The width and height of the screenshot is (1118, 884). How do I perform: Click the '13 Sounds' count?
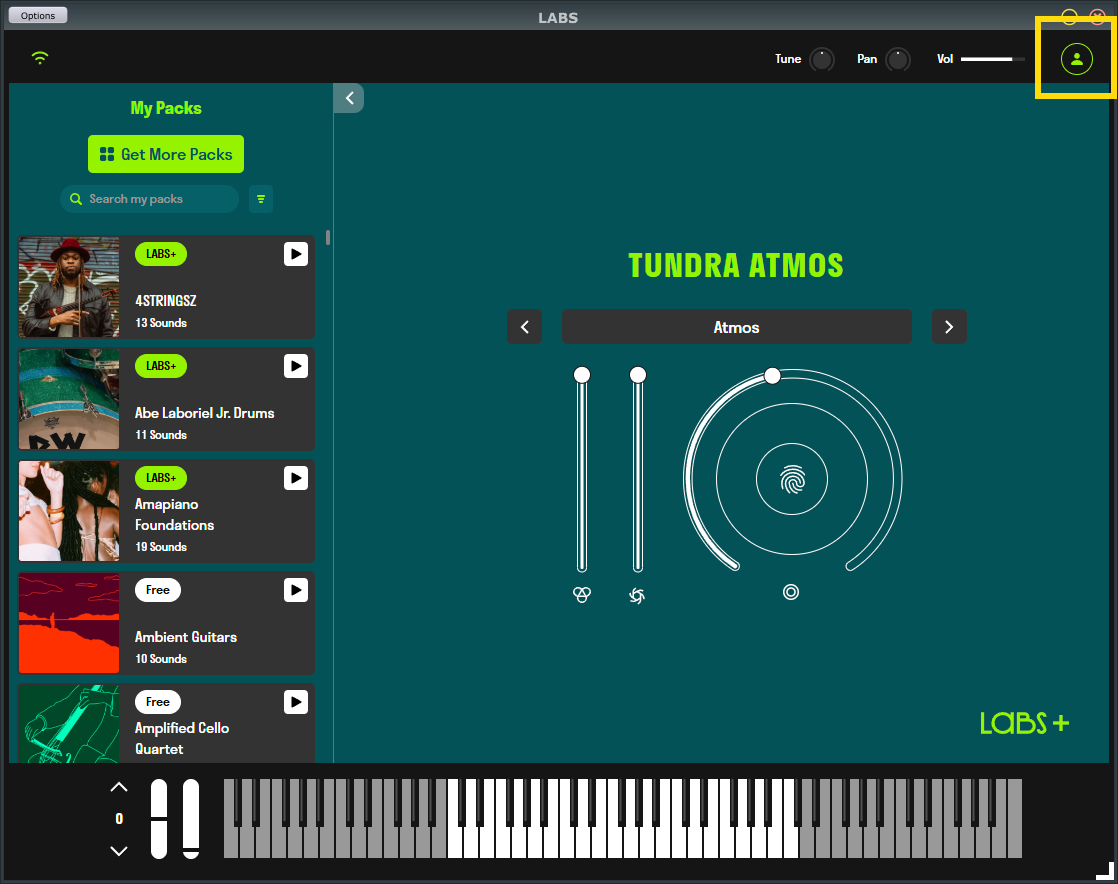[x=161, y=323]
